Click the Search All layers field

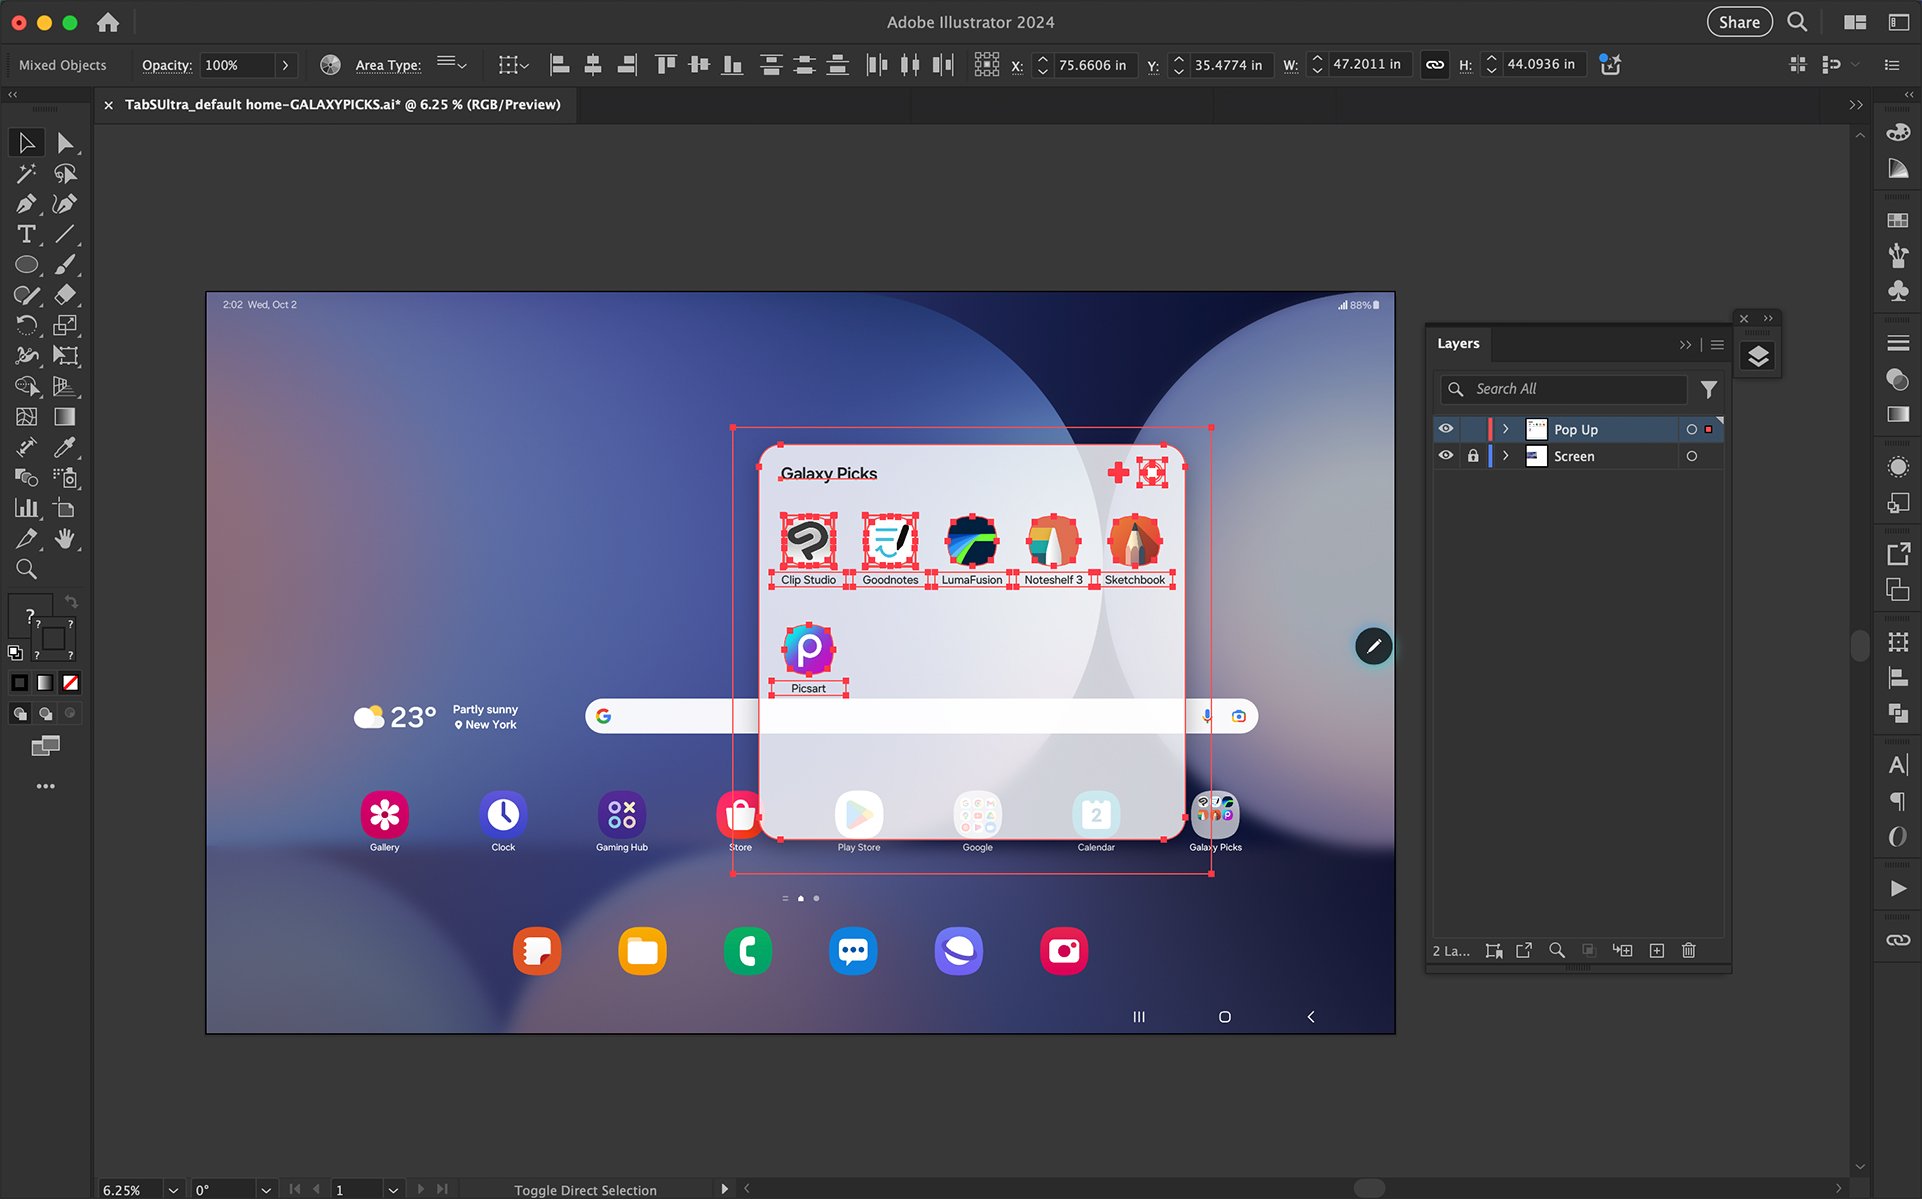[x=1564, y=389]
